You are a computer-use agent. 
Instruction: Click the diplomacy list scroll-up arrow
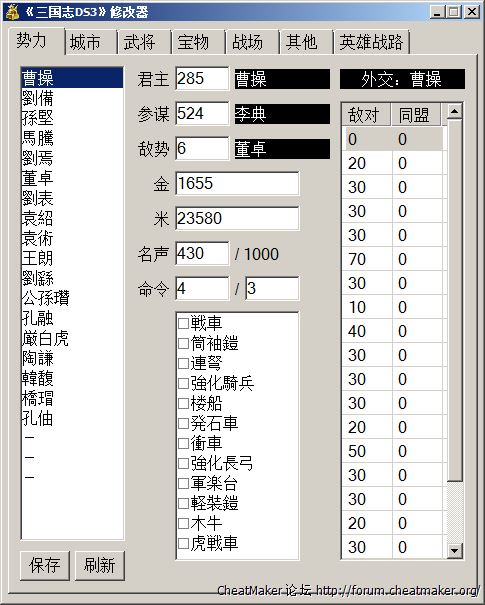[x=455, y=112]
